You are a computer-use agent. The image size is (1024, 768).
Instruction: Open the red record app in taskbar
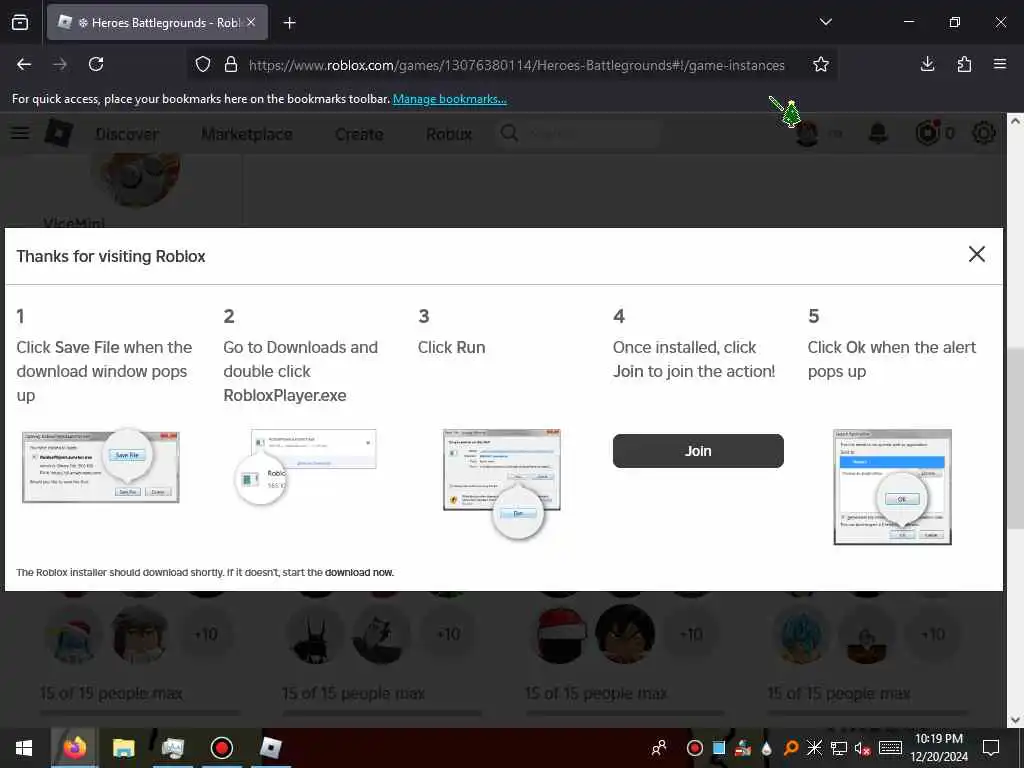click(221, 748)
